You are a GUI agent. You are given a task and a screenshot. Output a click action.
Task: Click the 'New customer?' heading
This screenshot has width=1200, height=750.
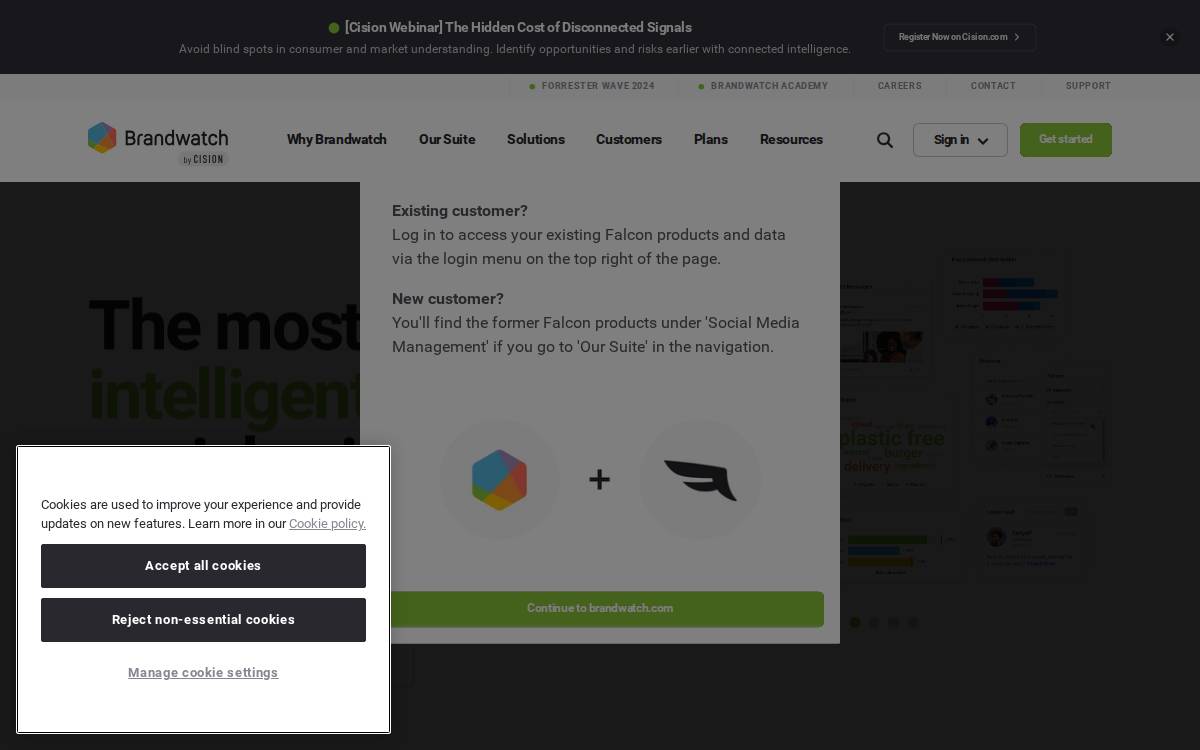(448, 299)
